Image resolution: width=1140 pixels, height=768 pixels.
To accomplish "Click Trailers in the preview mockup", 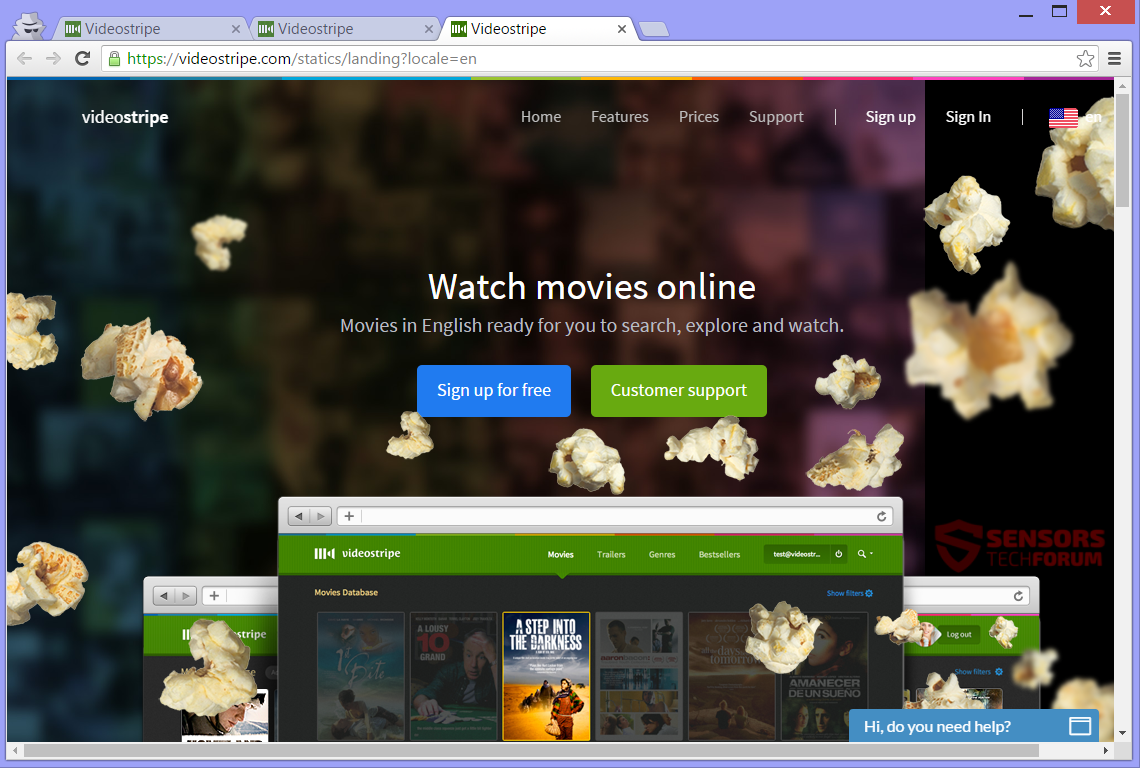I will click(611, 554).
